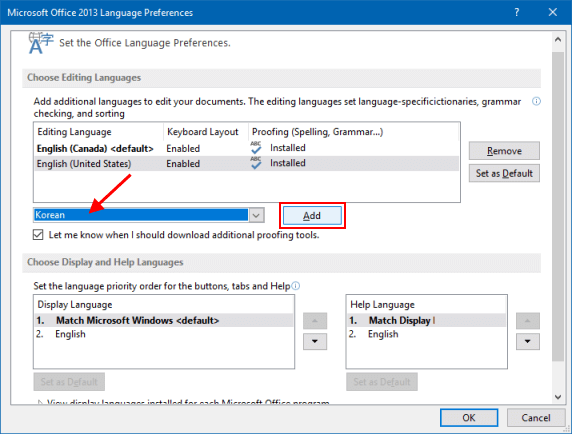This screenshot has width=572, height=434.
Task: Close the Language Preferences dialog
Action: (553, 12)
